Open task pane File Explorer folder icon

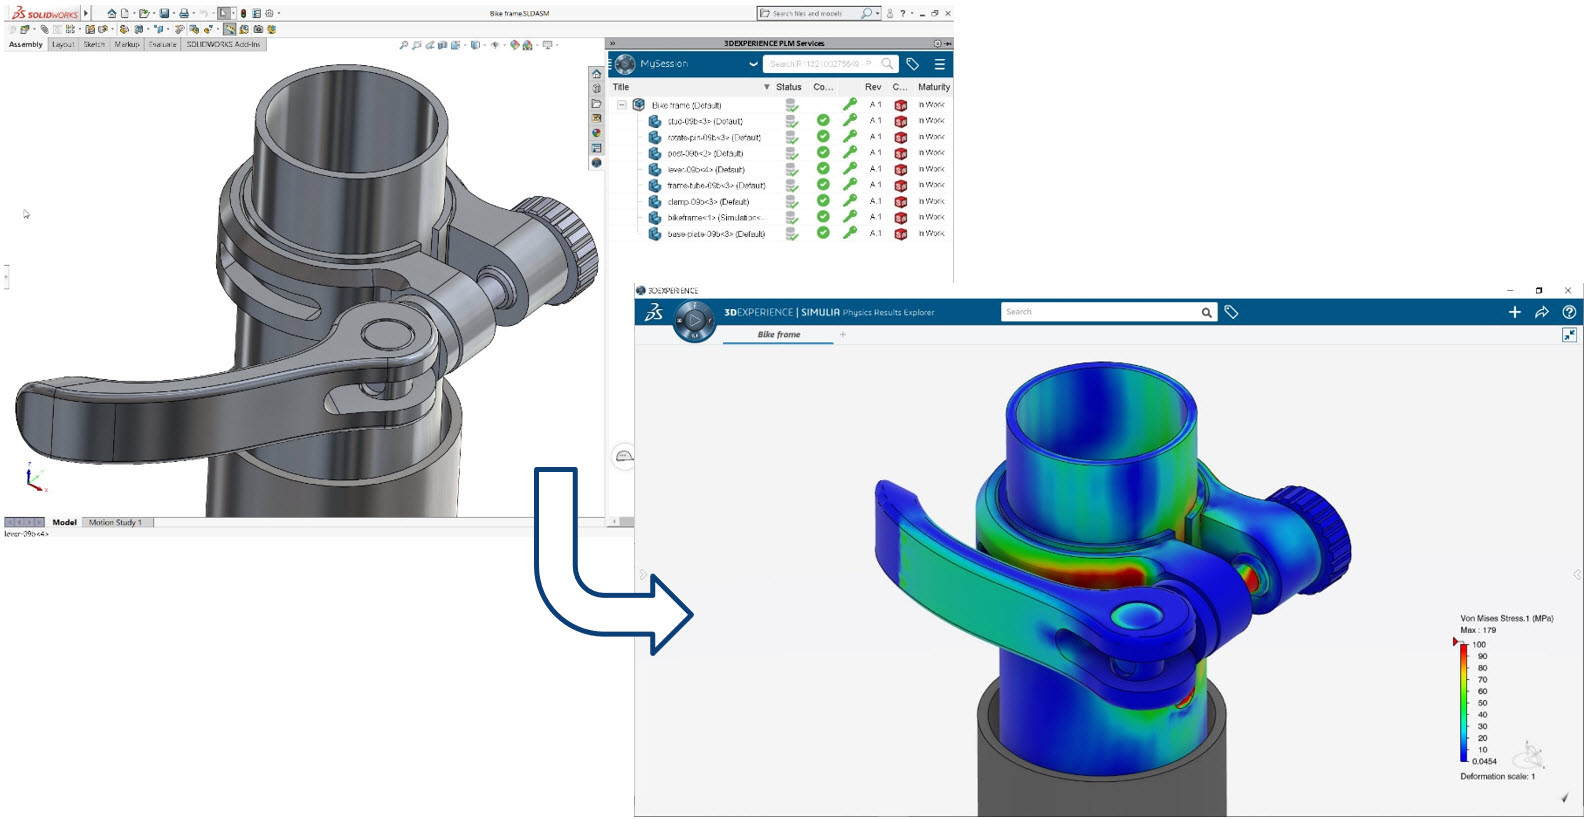[597, 103]
